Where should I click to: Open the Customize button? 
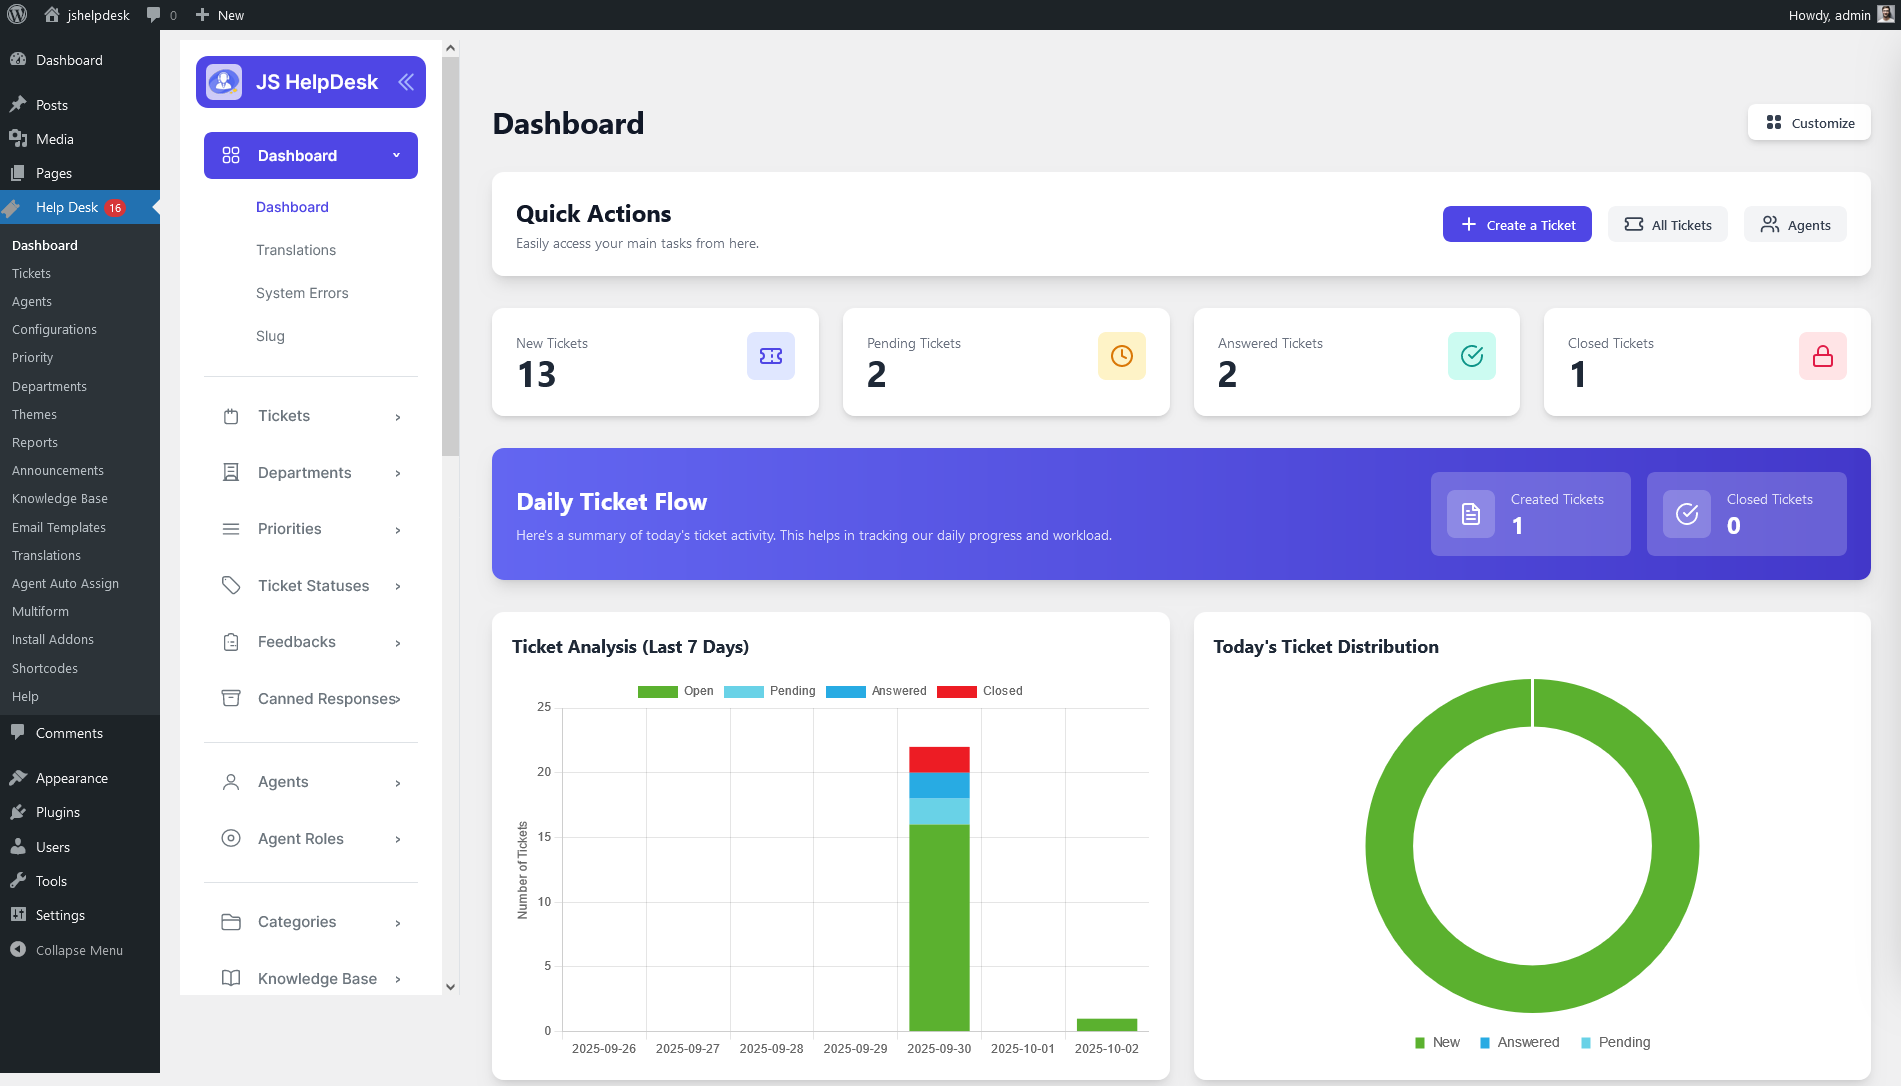coord(1809,123)
